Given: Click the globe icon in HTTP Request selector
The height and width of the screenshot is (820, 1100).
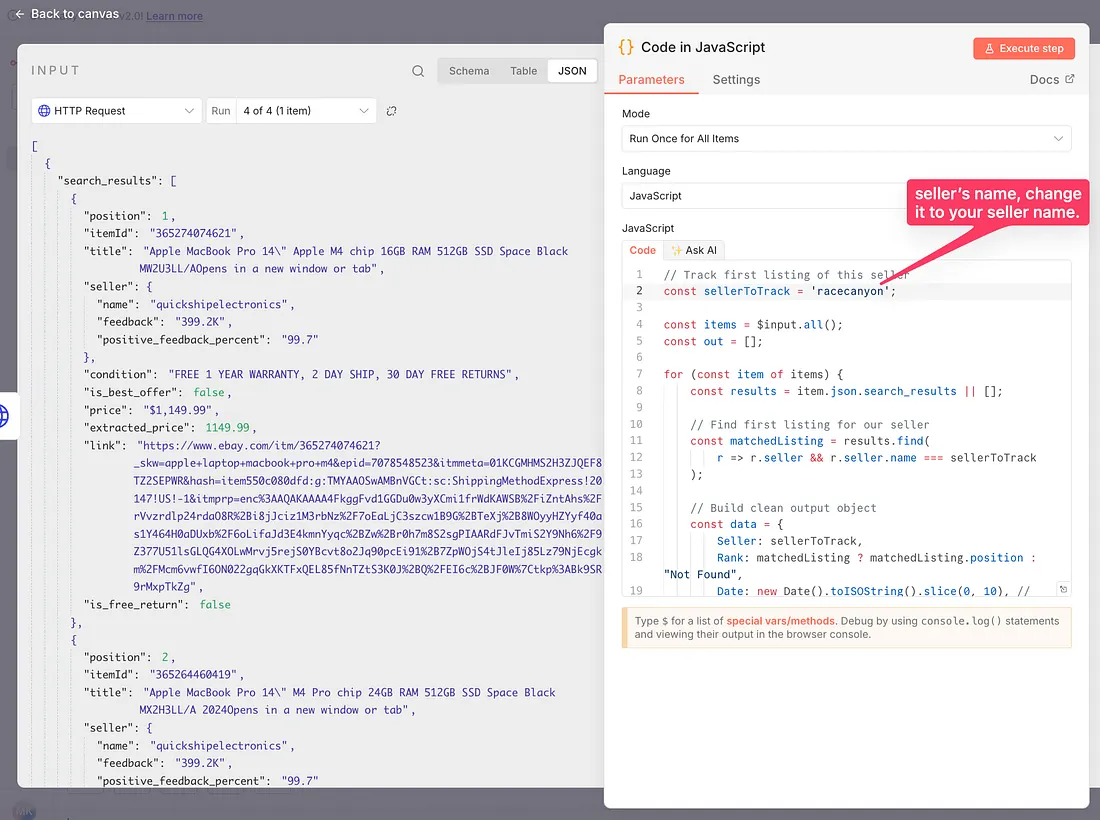Looking at the screenshot, I should [x=44, y=111].
